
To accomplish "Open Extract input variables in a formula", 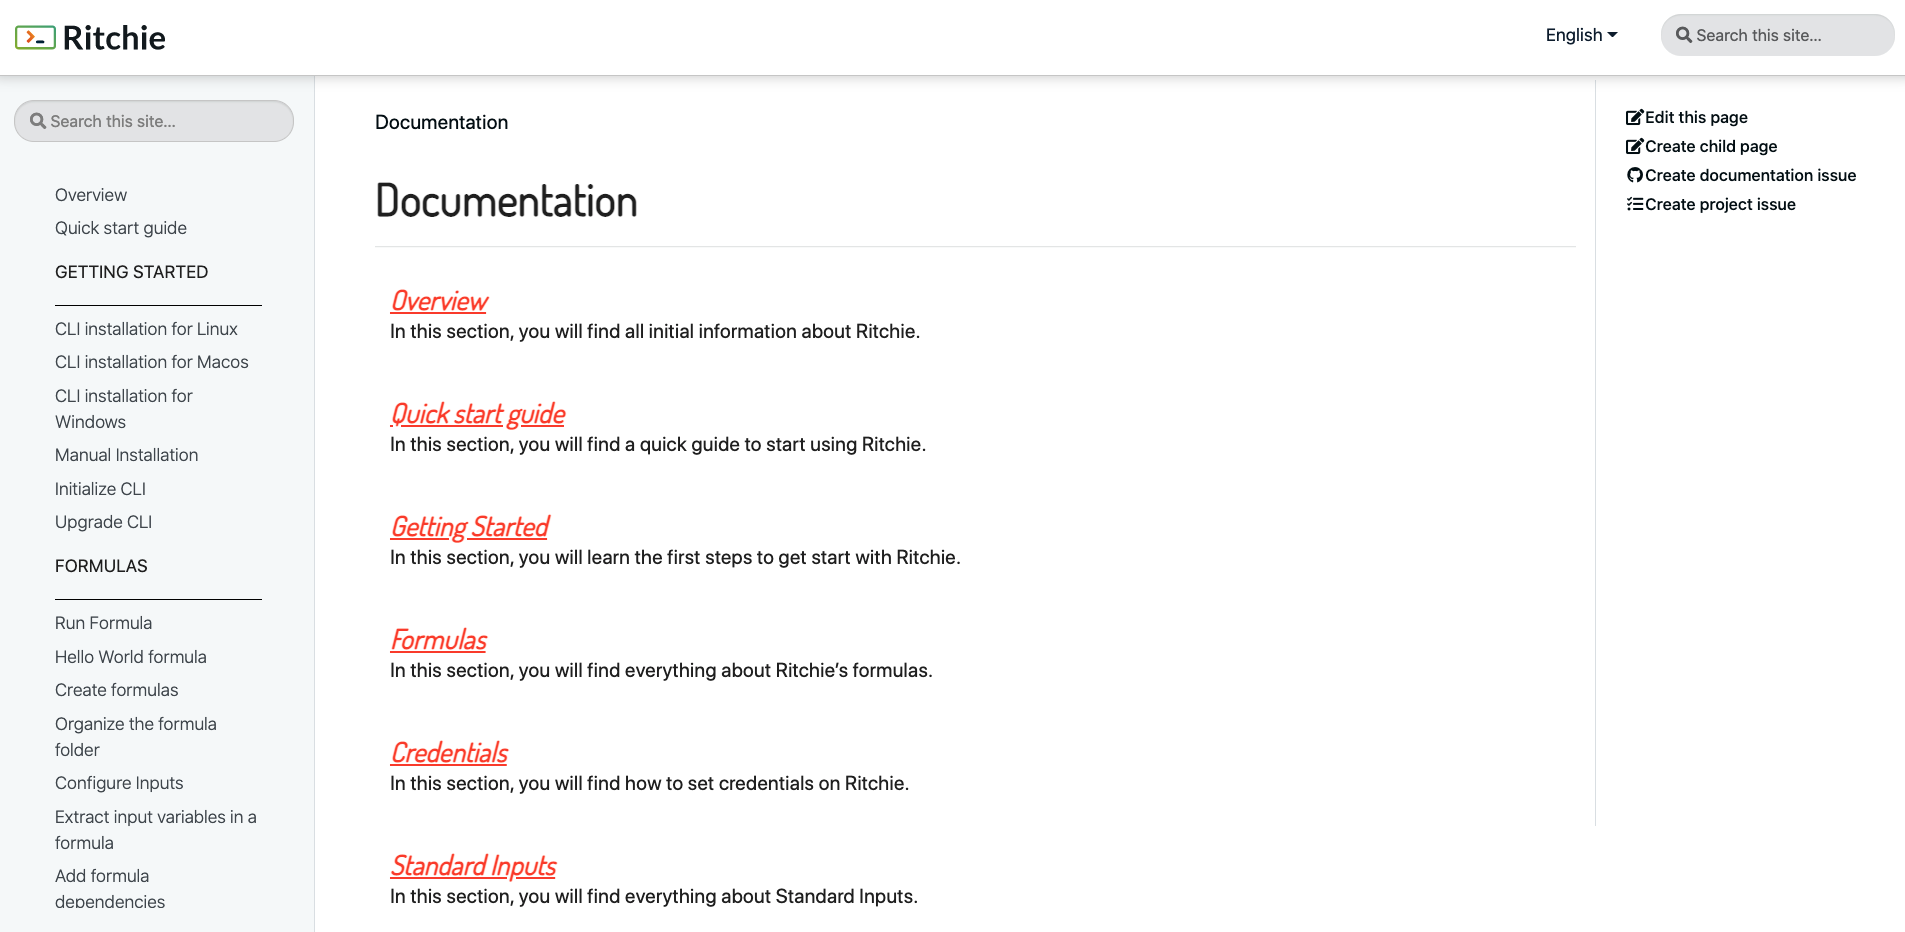I will coord(156,830).
